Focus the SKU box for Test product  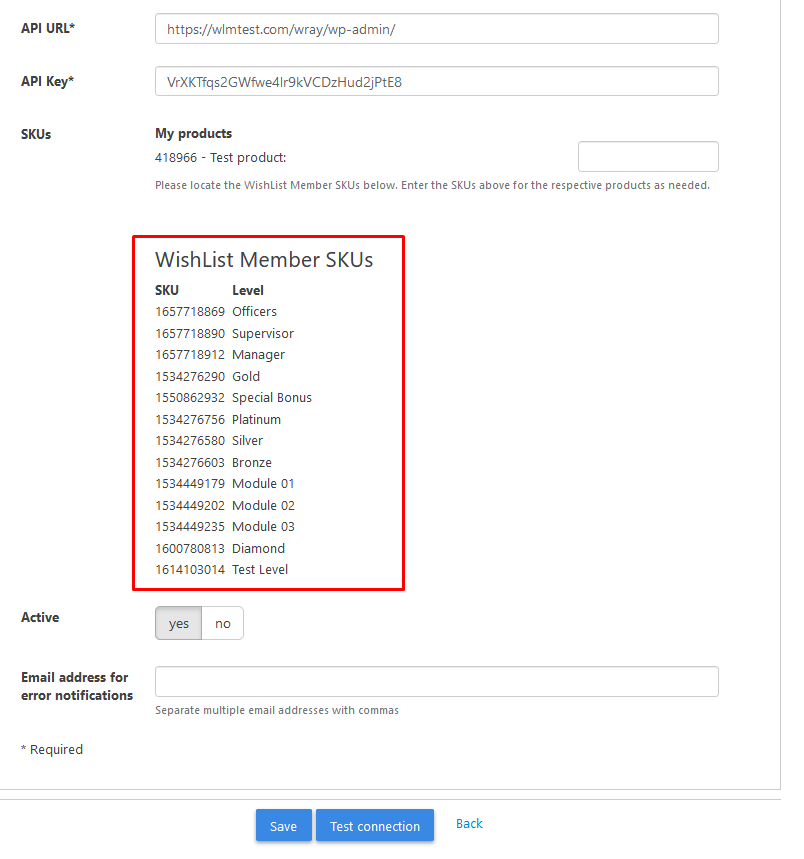(x=648, y=157)
